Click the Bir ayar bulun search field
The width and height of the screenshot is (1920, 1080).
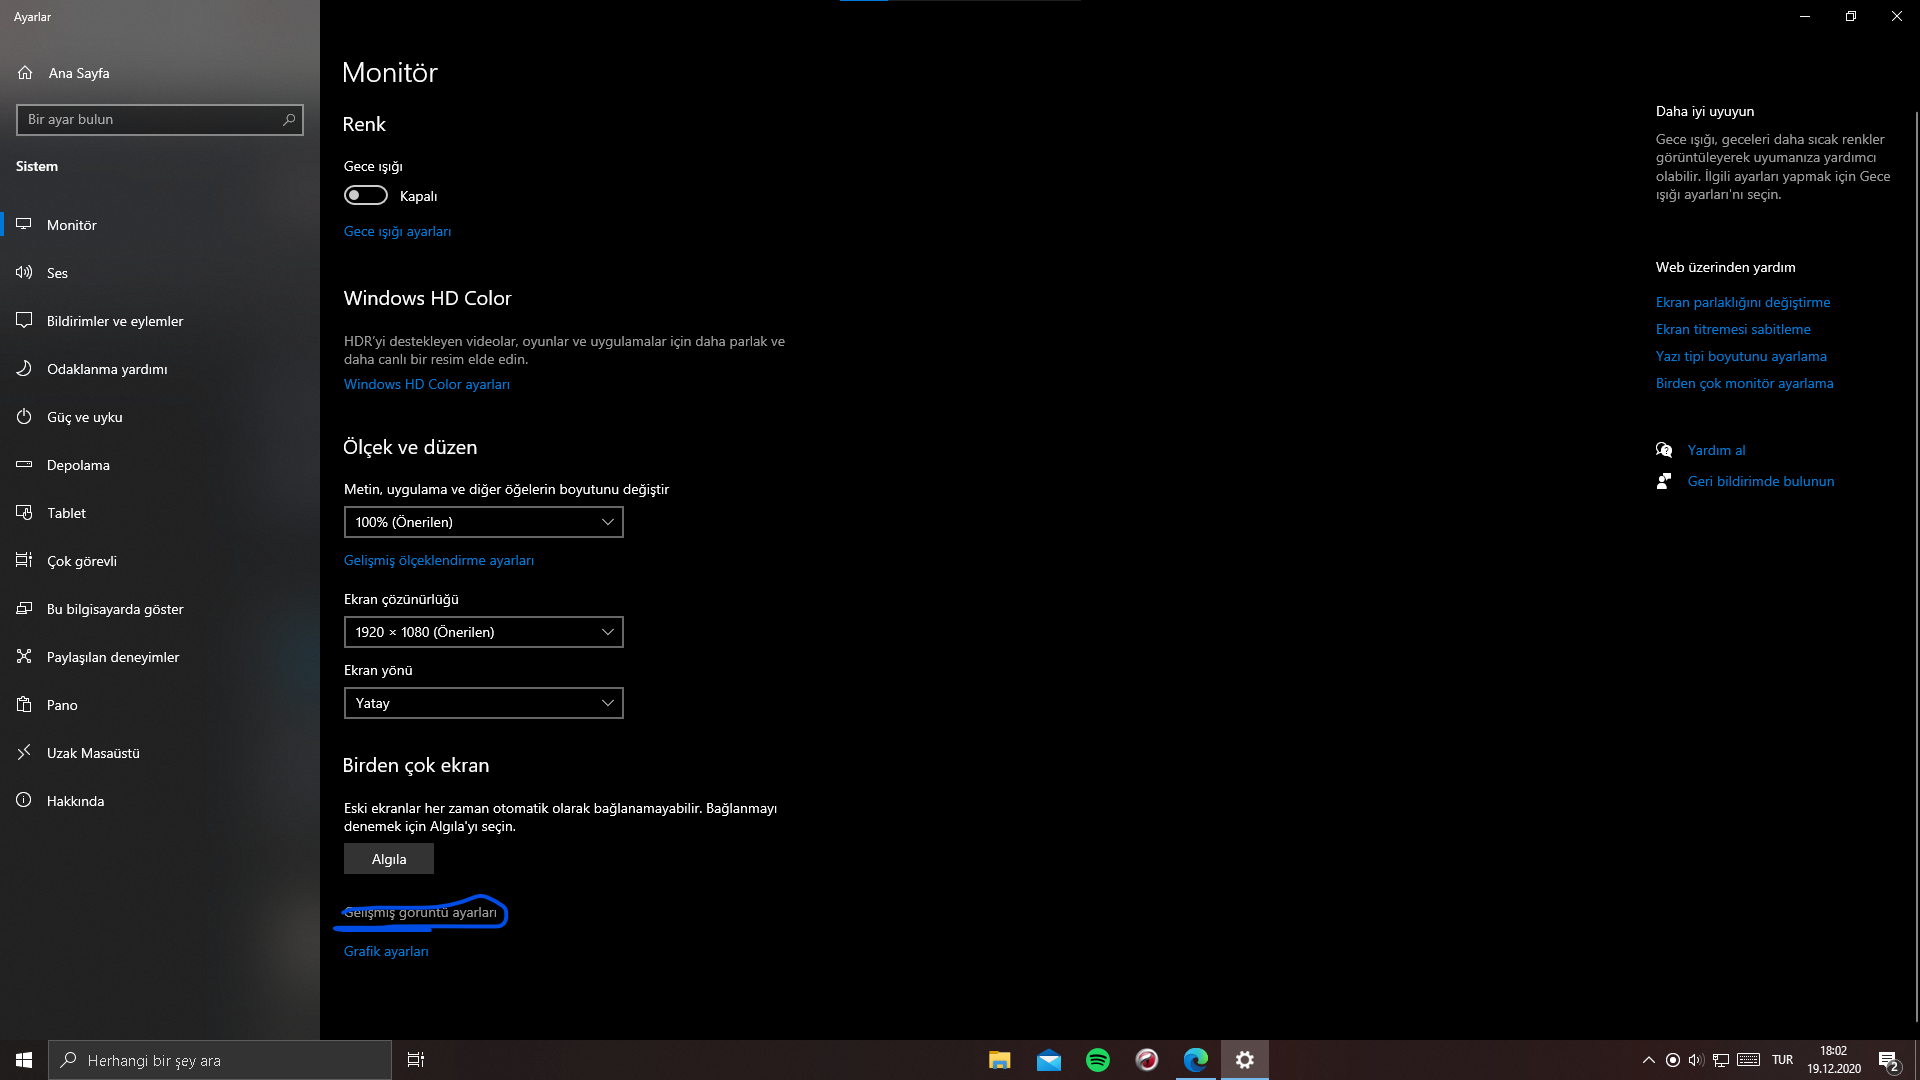tap(150, 120)
